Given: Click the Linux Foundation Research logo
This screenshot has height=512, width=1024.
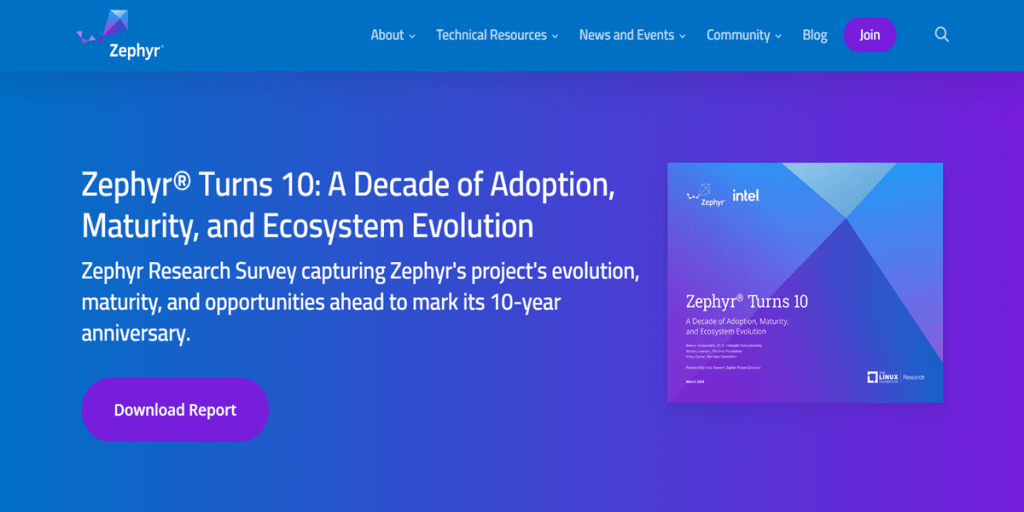Looking at the screenshot, I should 896,377.
